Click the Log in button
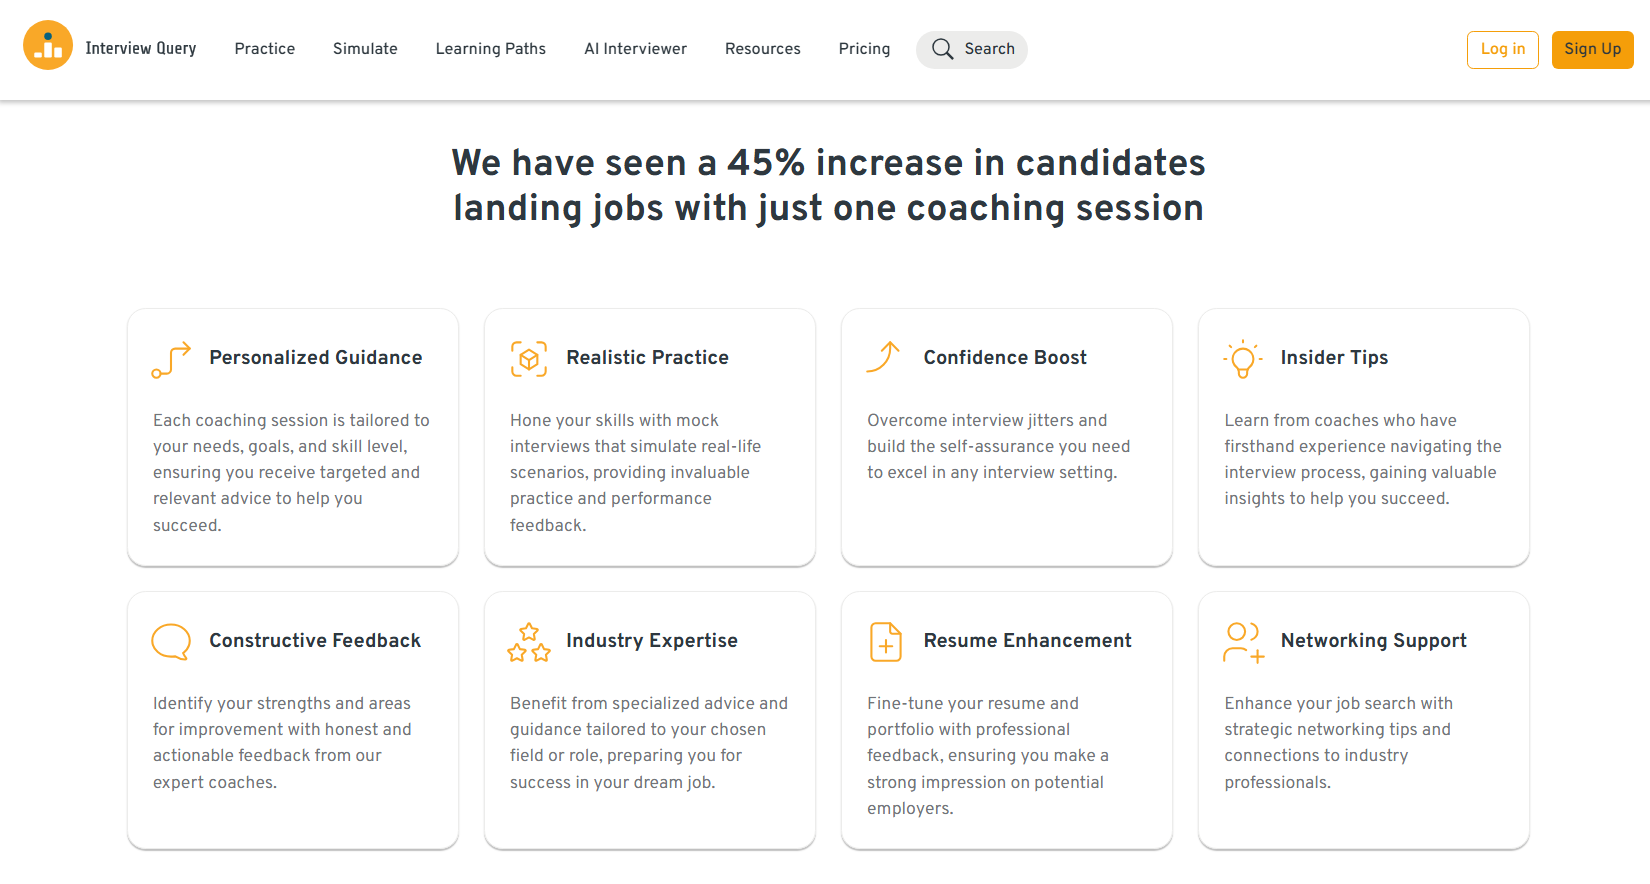The height and width of the screenshot is (884, 1650). (1502, 48)
